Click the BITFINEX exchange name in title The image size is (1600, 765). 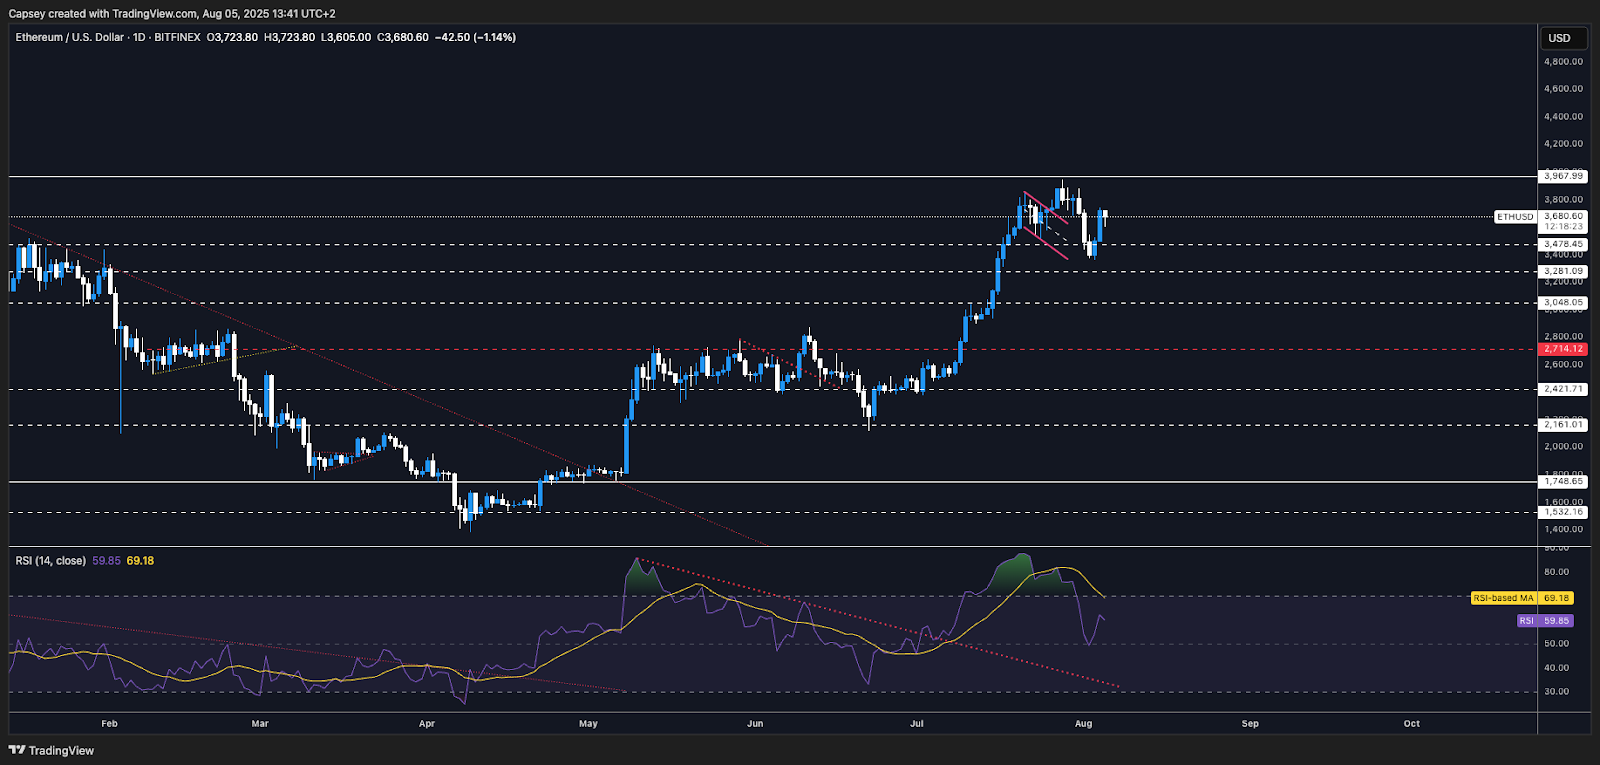(x=177, y=37)
